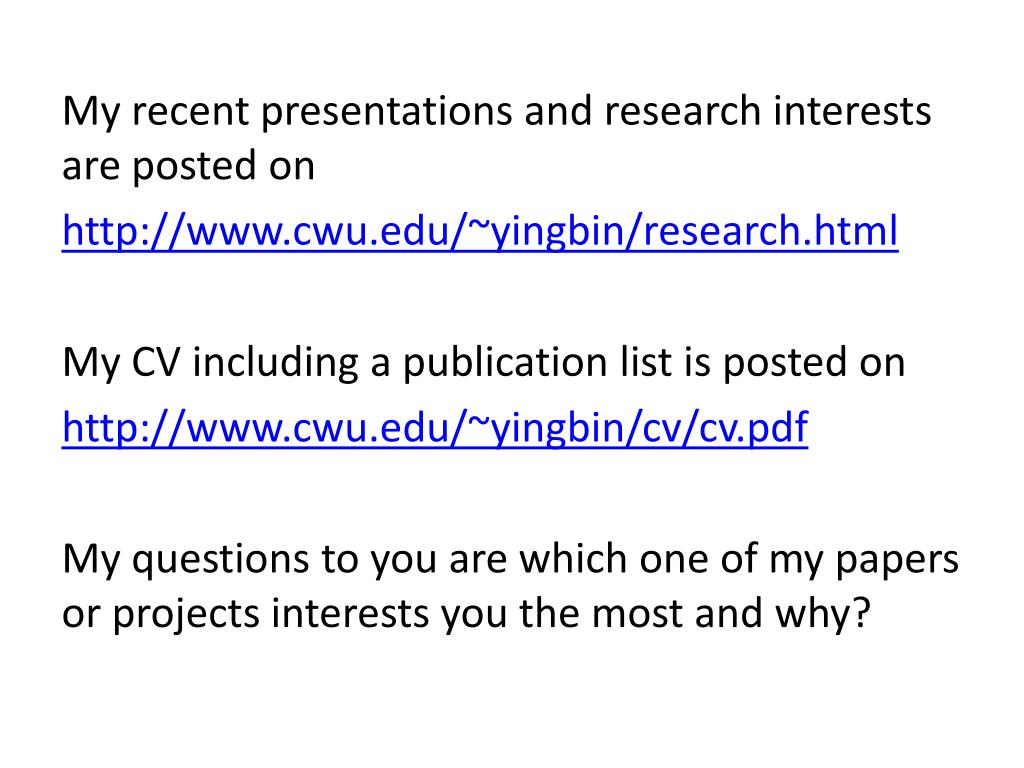Image resolution: width=1024 pixels, height=768 pixels.
Task: Click the word 'recent' in first sentence
Action: (191, 112)
